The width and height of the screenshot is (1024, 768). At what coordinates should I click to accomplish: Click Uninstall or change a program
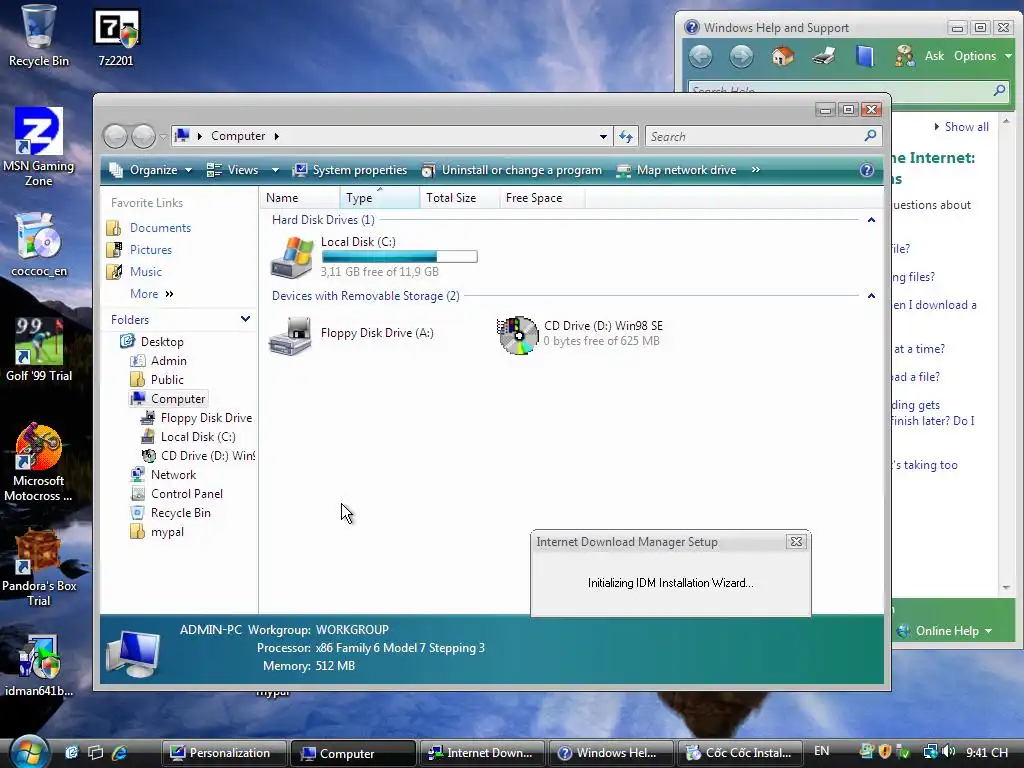click(x=512, y=170)
